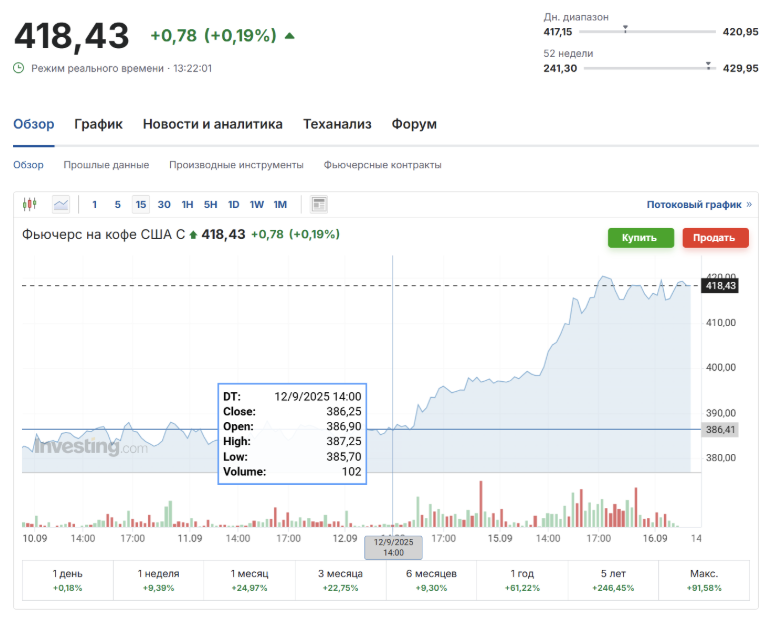Select the 6 месяцев period
The height and width of the screenshot is (622, 772).
431,580
